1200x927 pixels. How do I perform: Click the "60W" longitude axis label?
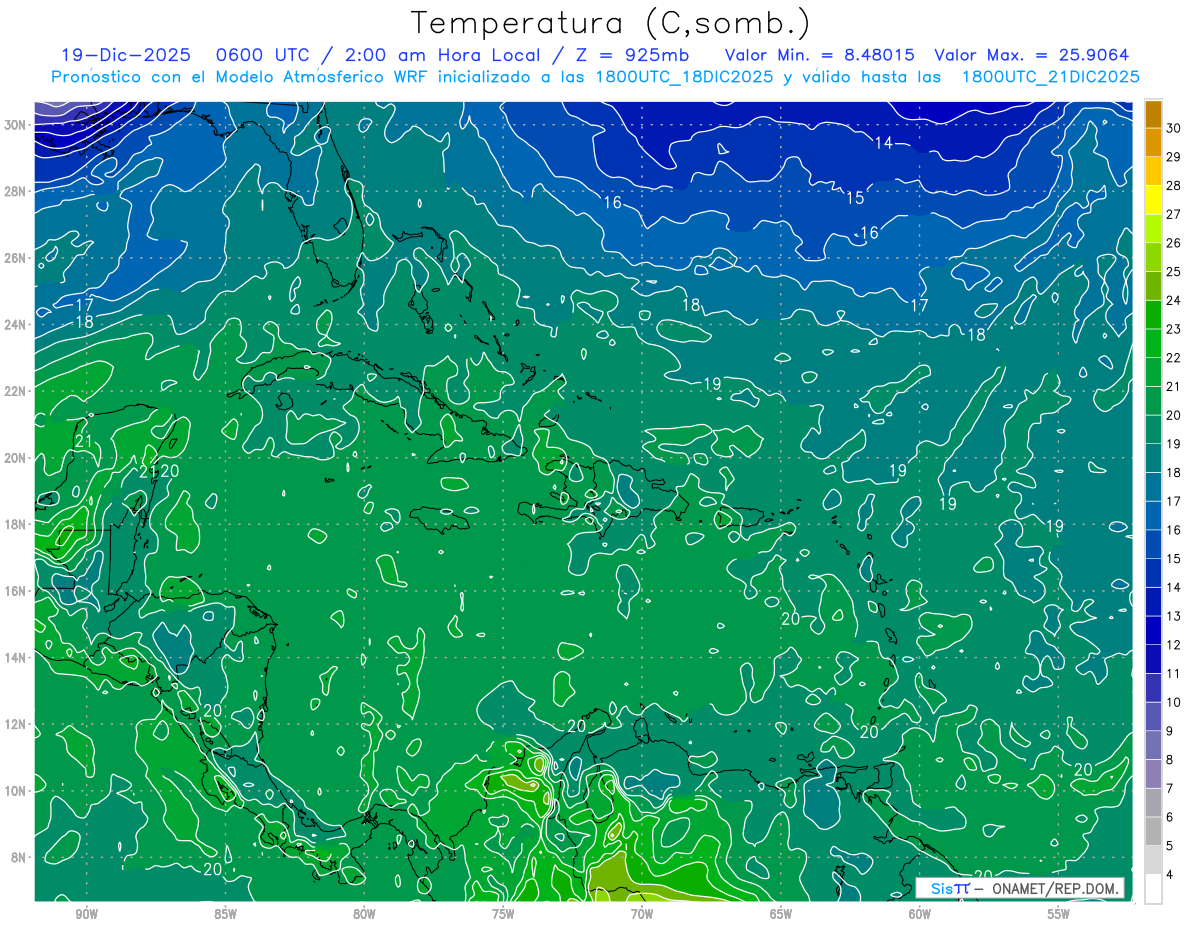920,914
